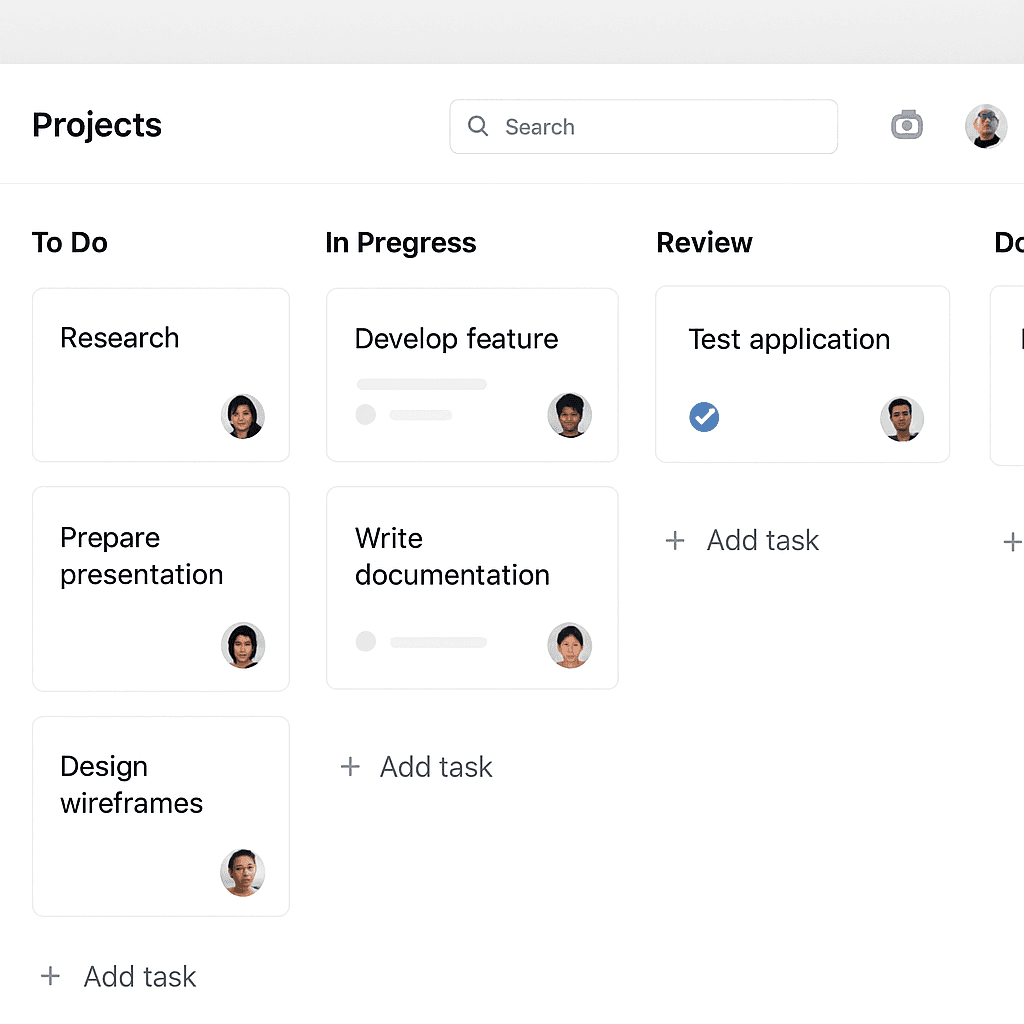The height and width of the screenshot is (1024, 1024).
Task: Open the user profile avatar in the header
Action: (x=985, y=126)
